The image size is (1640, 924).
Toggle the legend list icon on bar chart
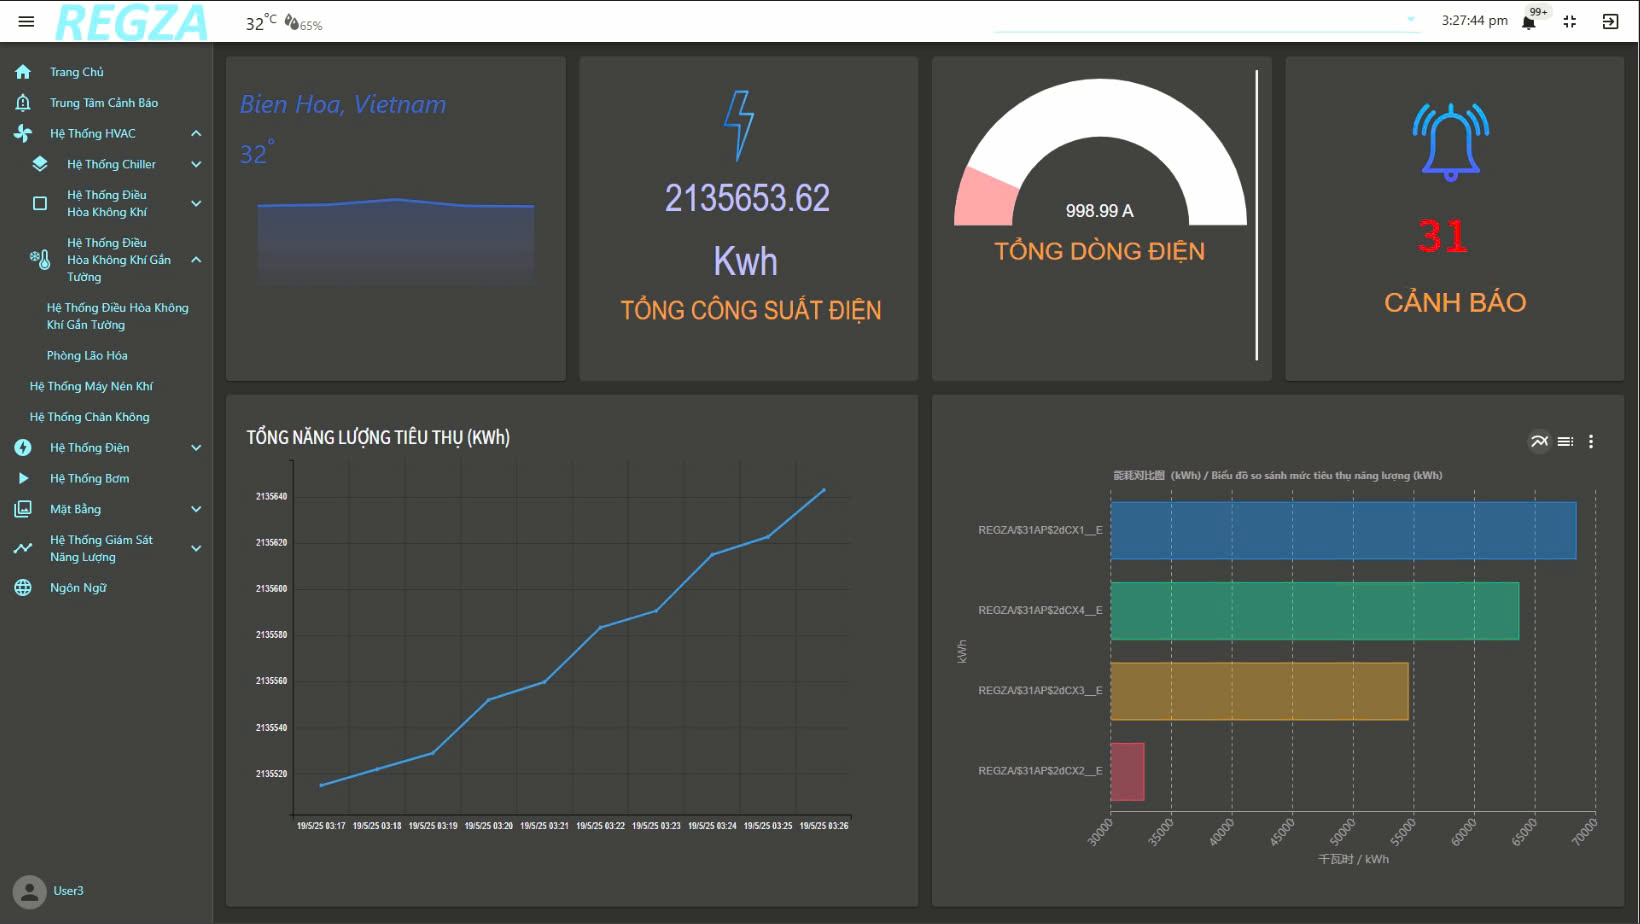click(x=1565, y=441)
